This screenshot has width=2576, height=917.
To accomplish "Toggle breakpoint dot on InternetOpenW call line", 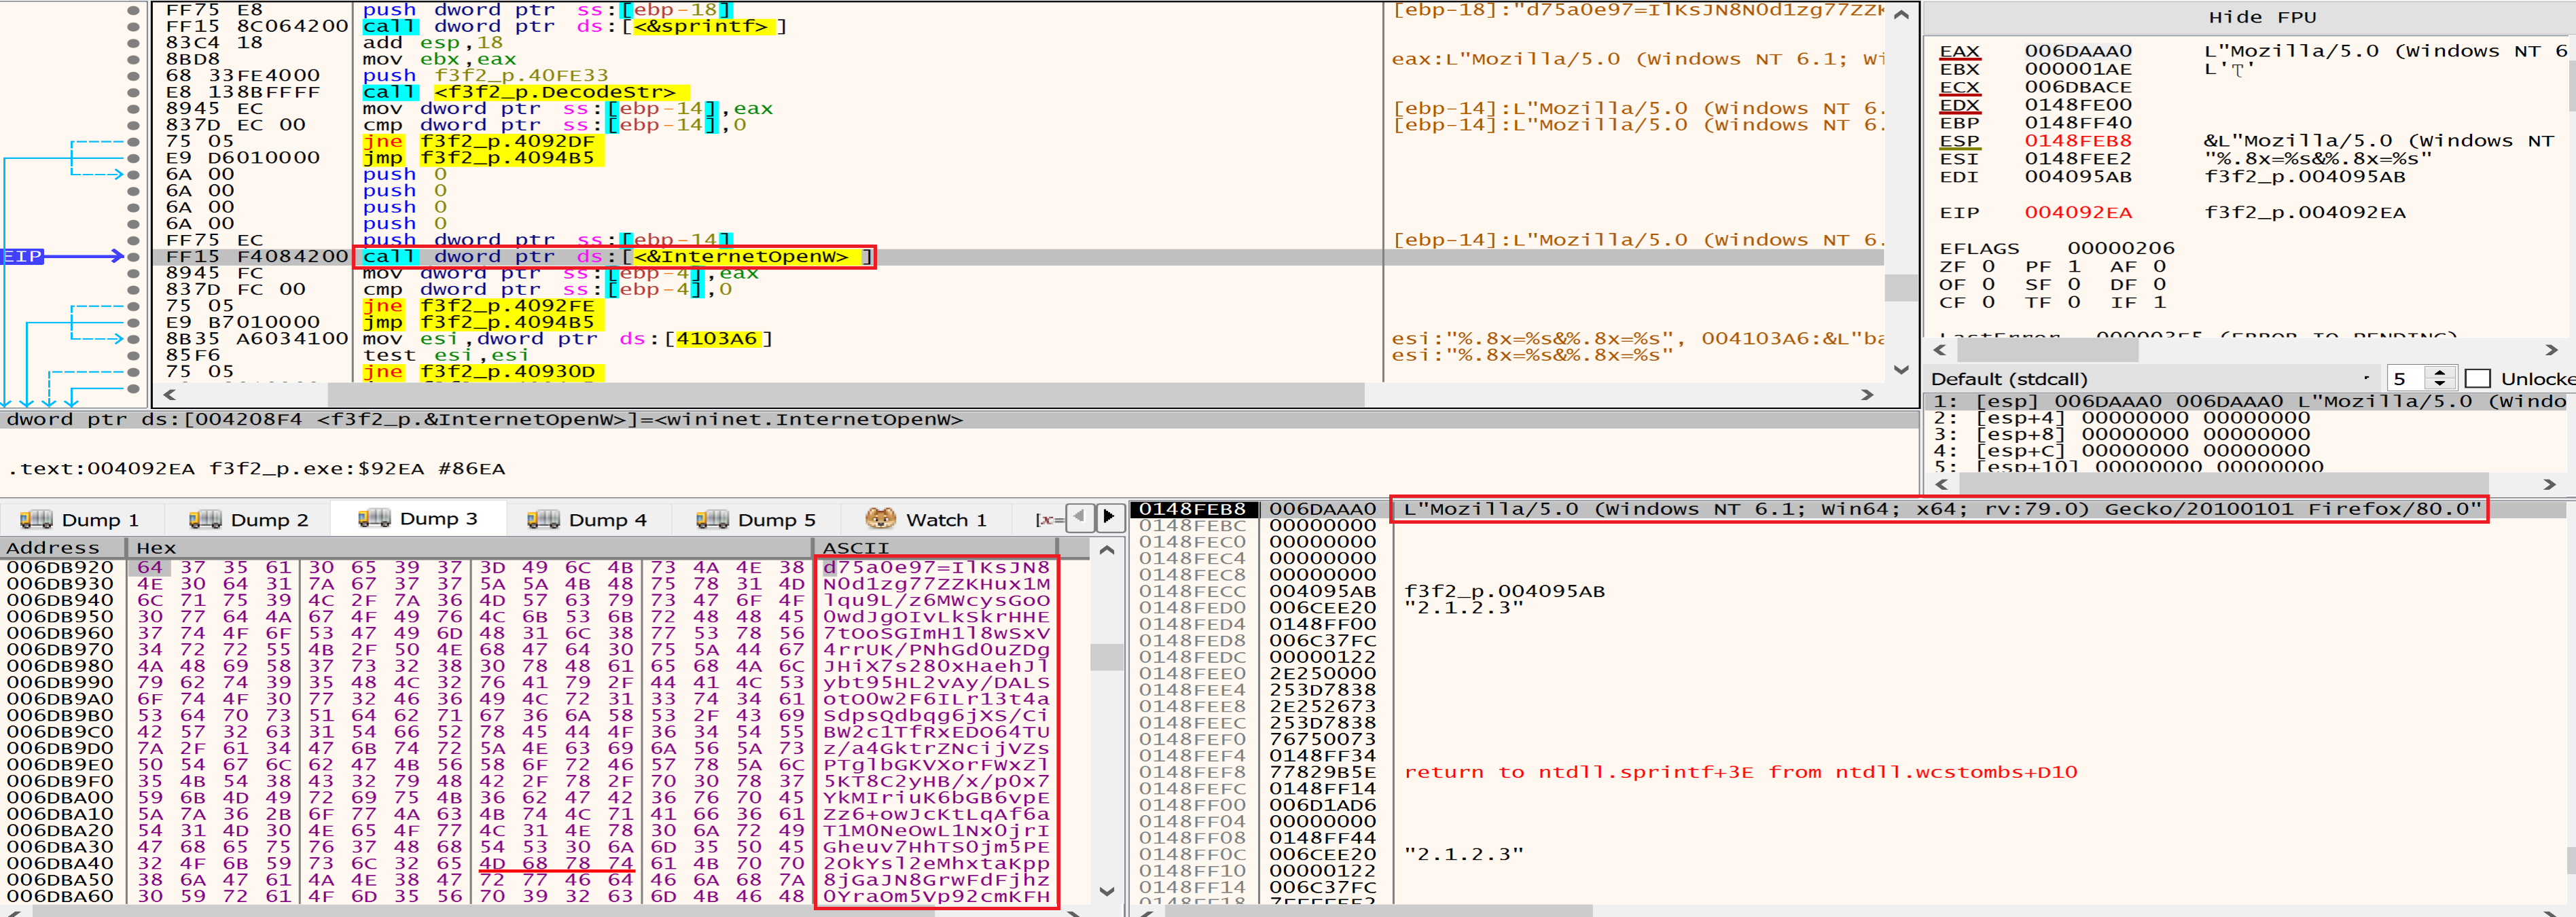I will tap(134, 257).
